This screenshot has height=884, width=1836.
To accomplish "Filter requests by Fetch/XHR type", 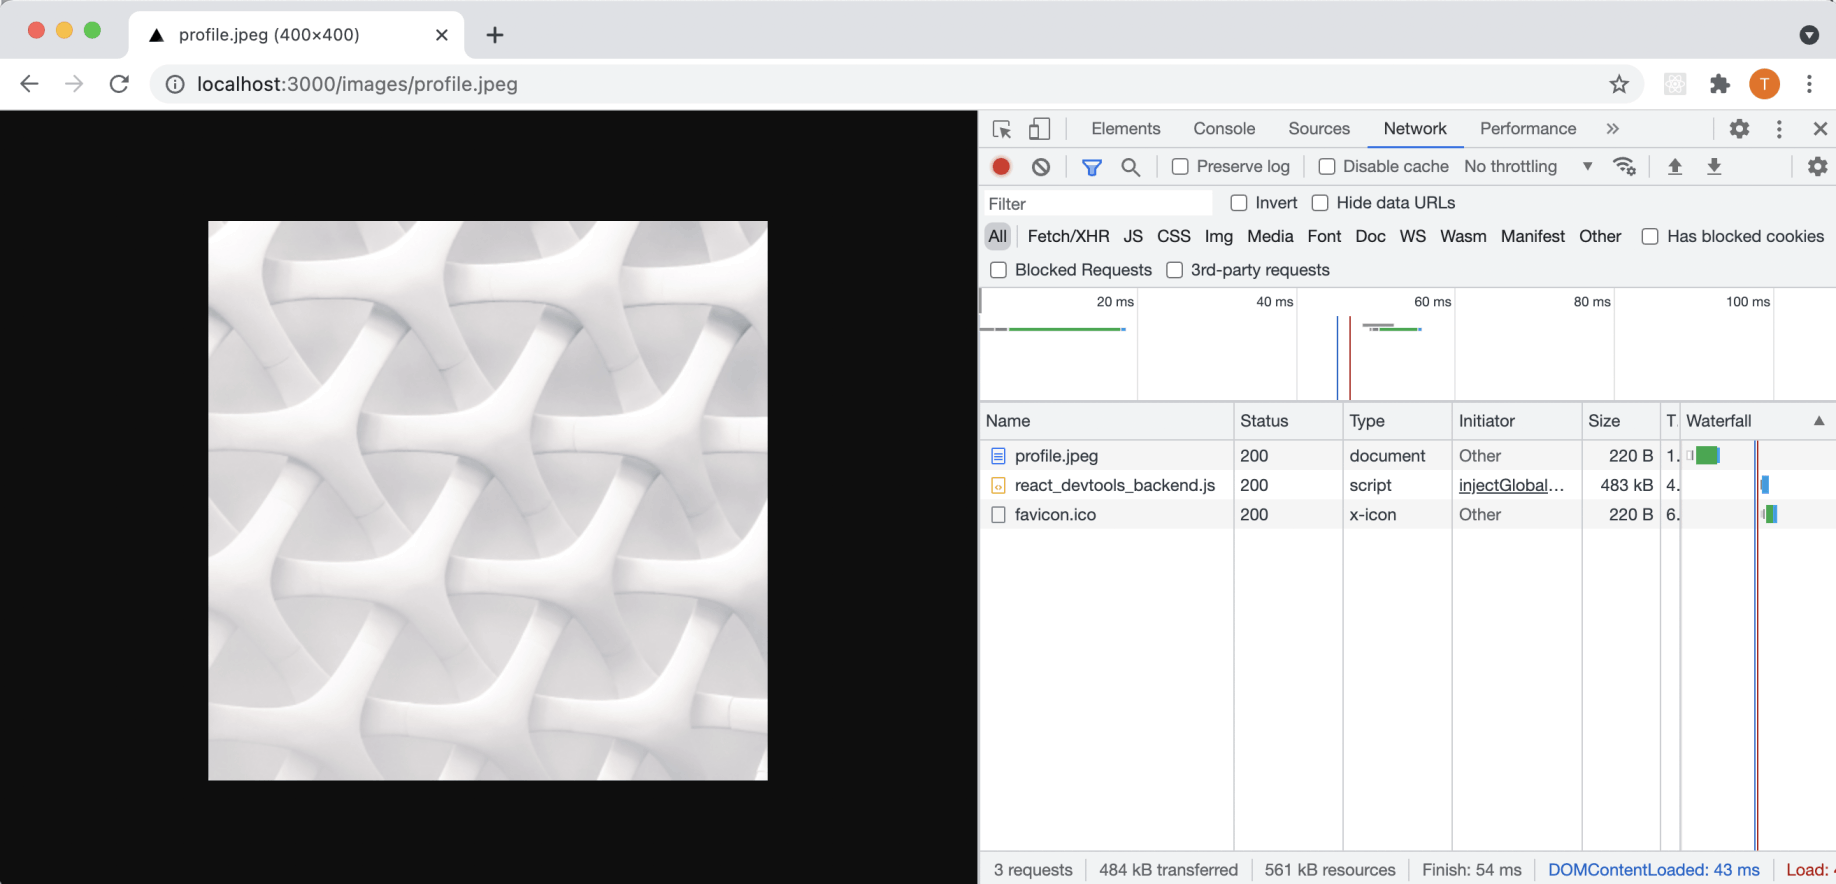I will pyautogui.click(x=1068, y=237).
